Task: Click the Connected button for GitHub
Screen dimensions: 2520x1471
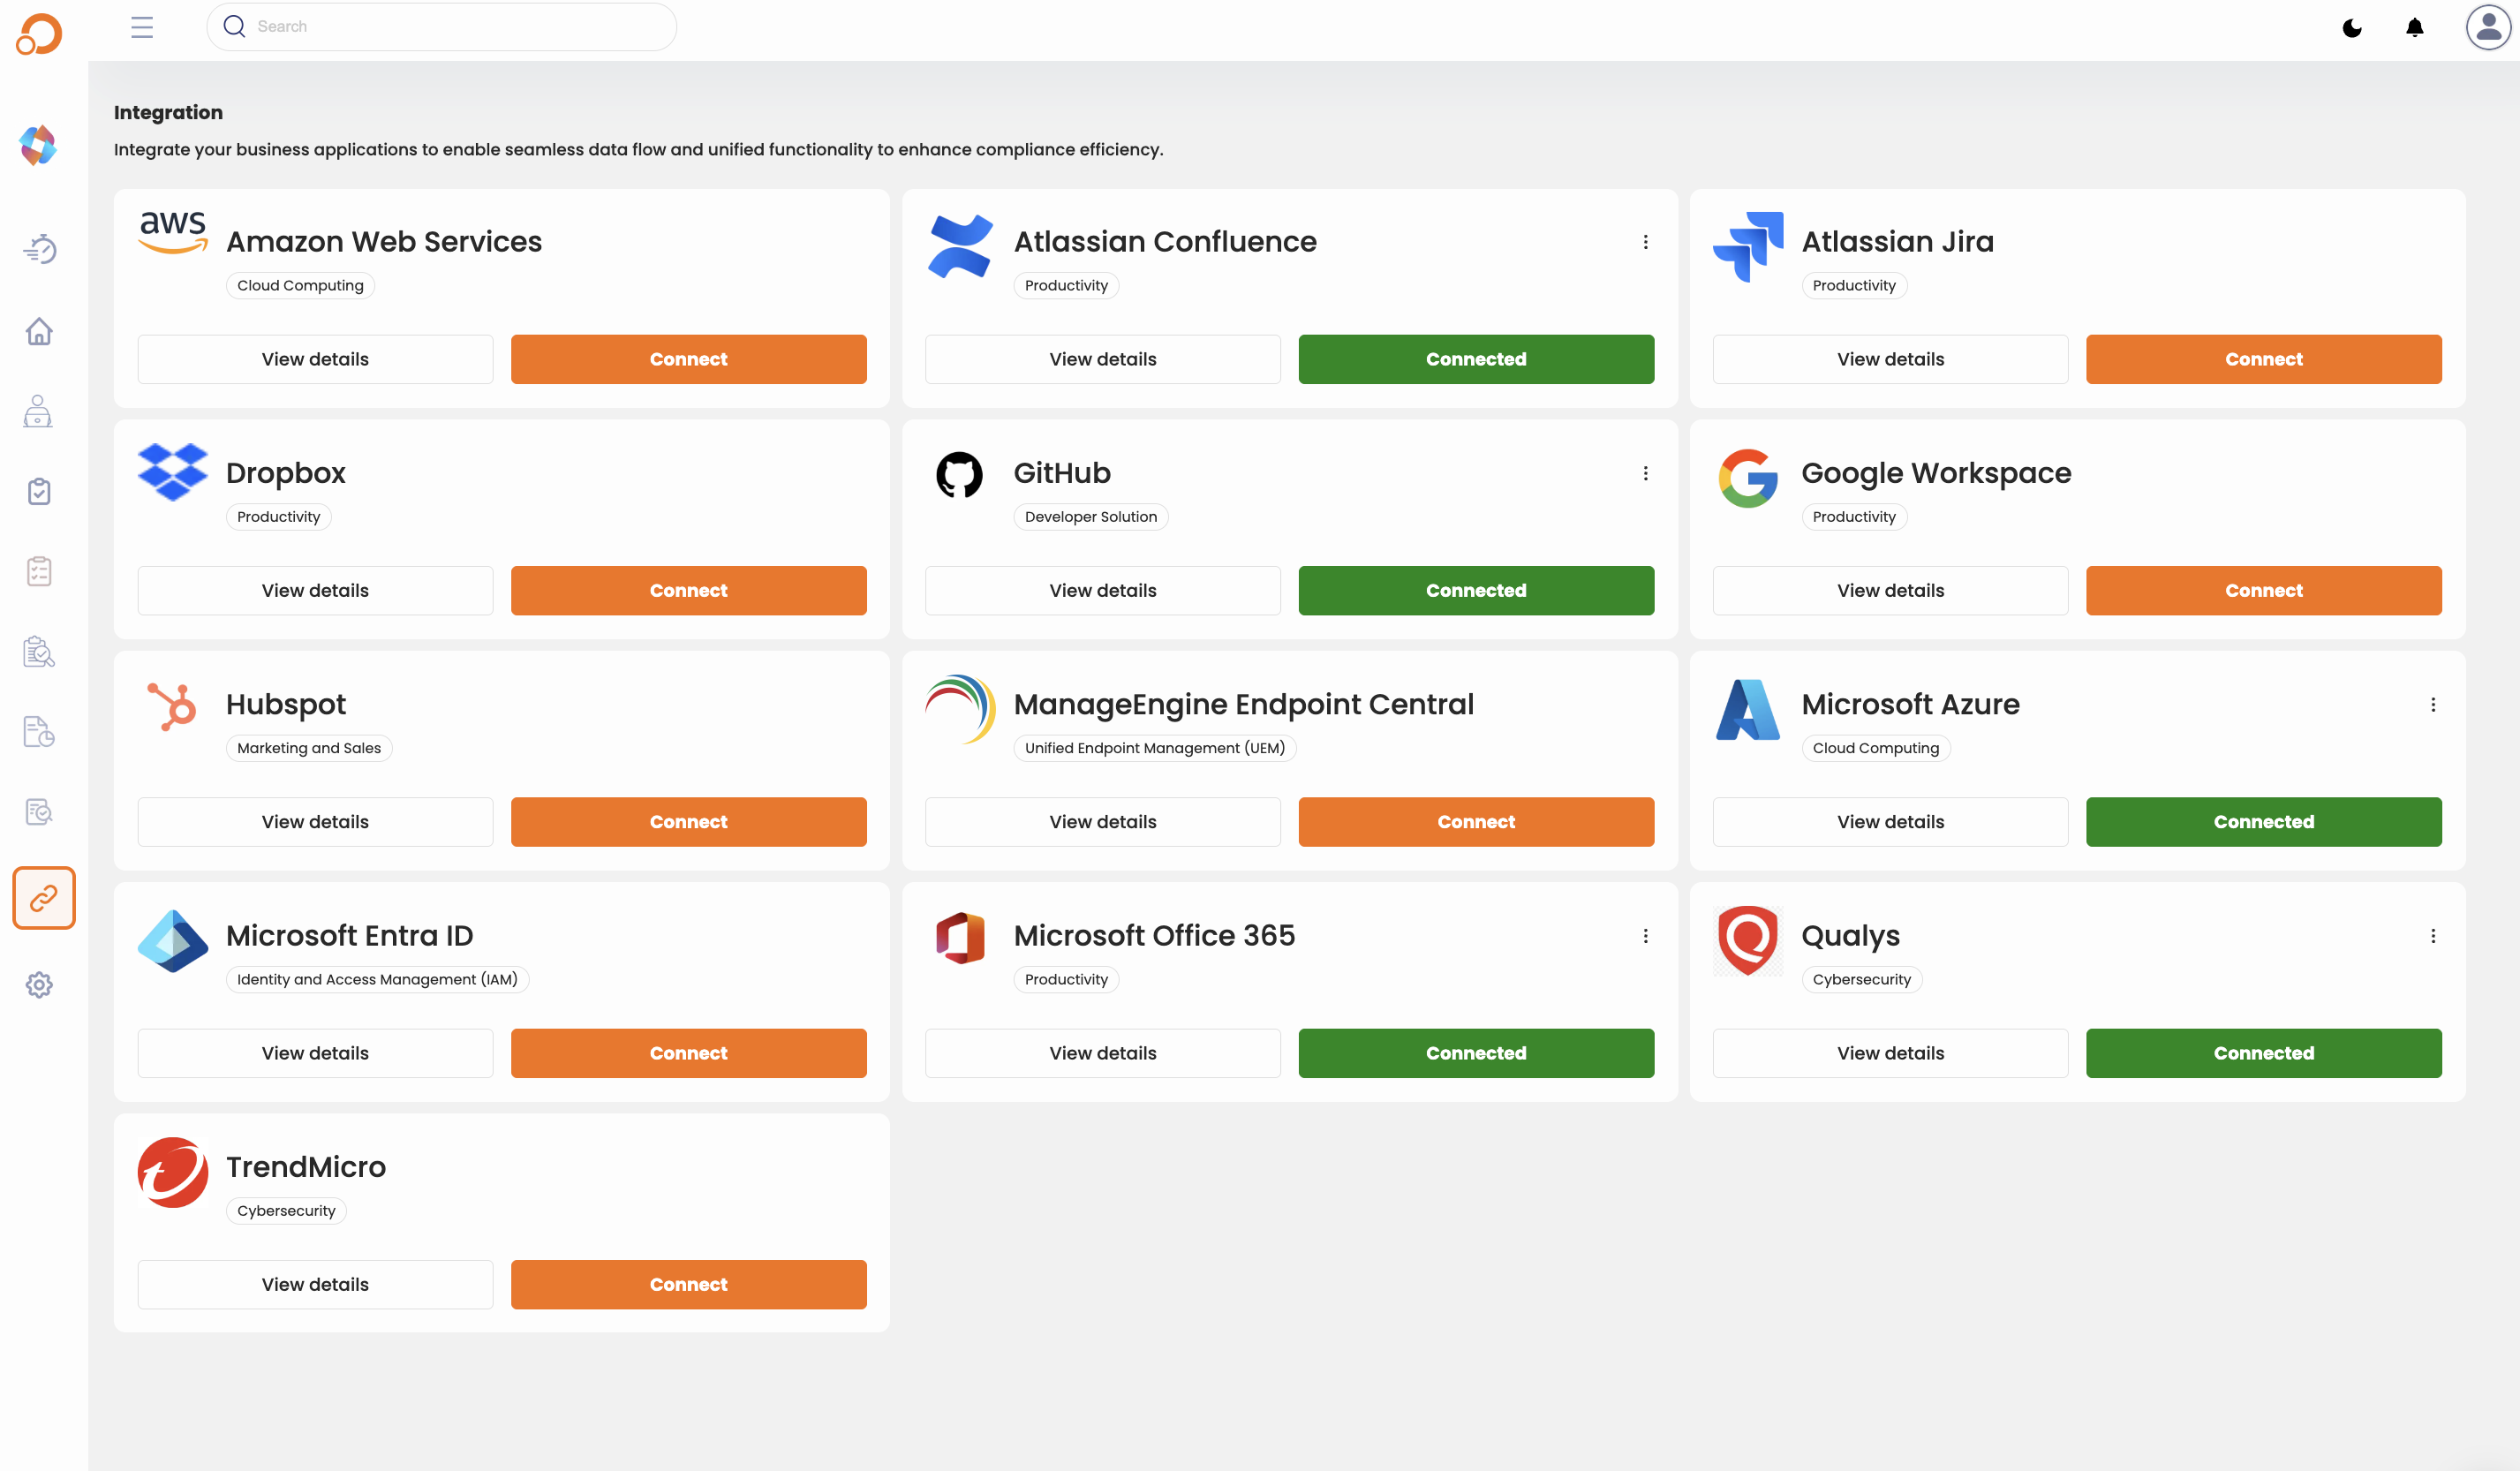Action: (x=1475, y=591)
